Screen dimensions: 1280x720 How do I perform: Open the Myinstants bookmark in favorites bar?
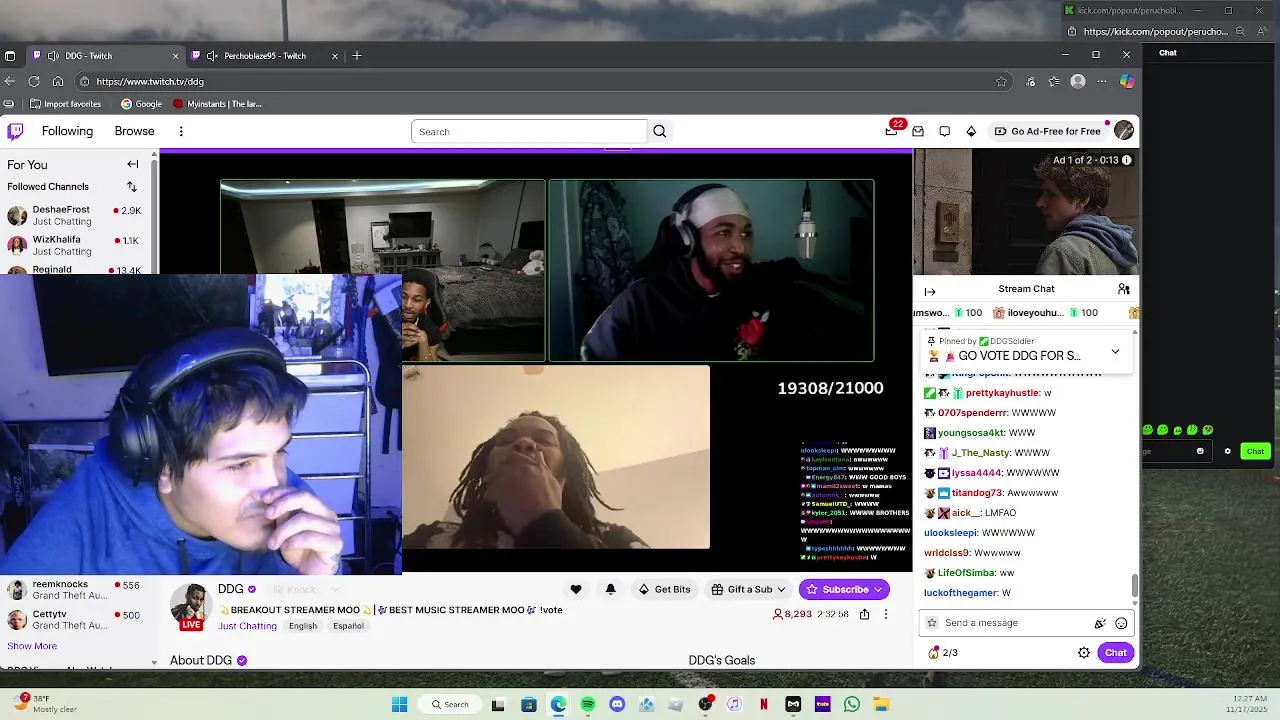217,104
